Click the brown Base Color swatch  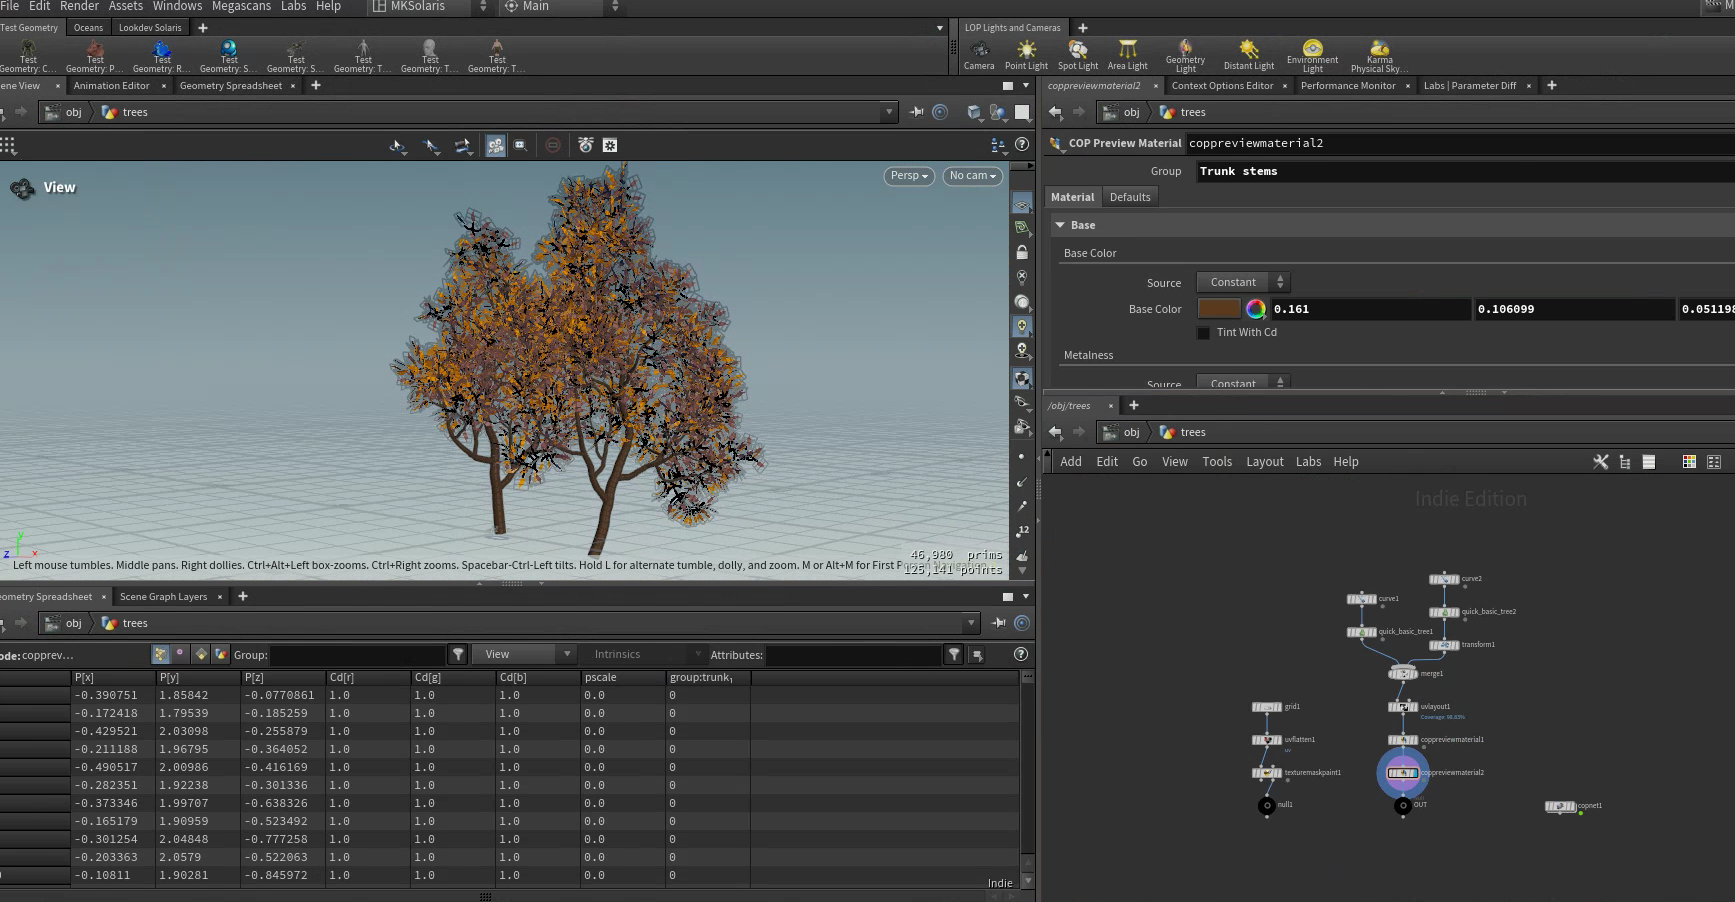1219,309
